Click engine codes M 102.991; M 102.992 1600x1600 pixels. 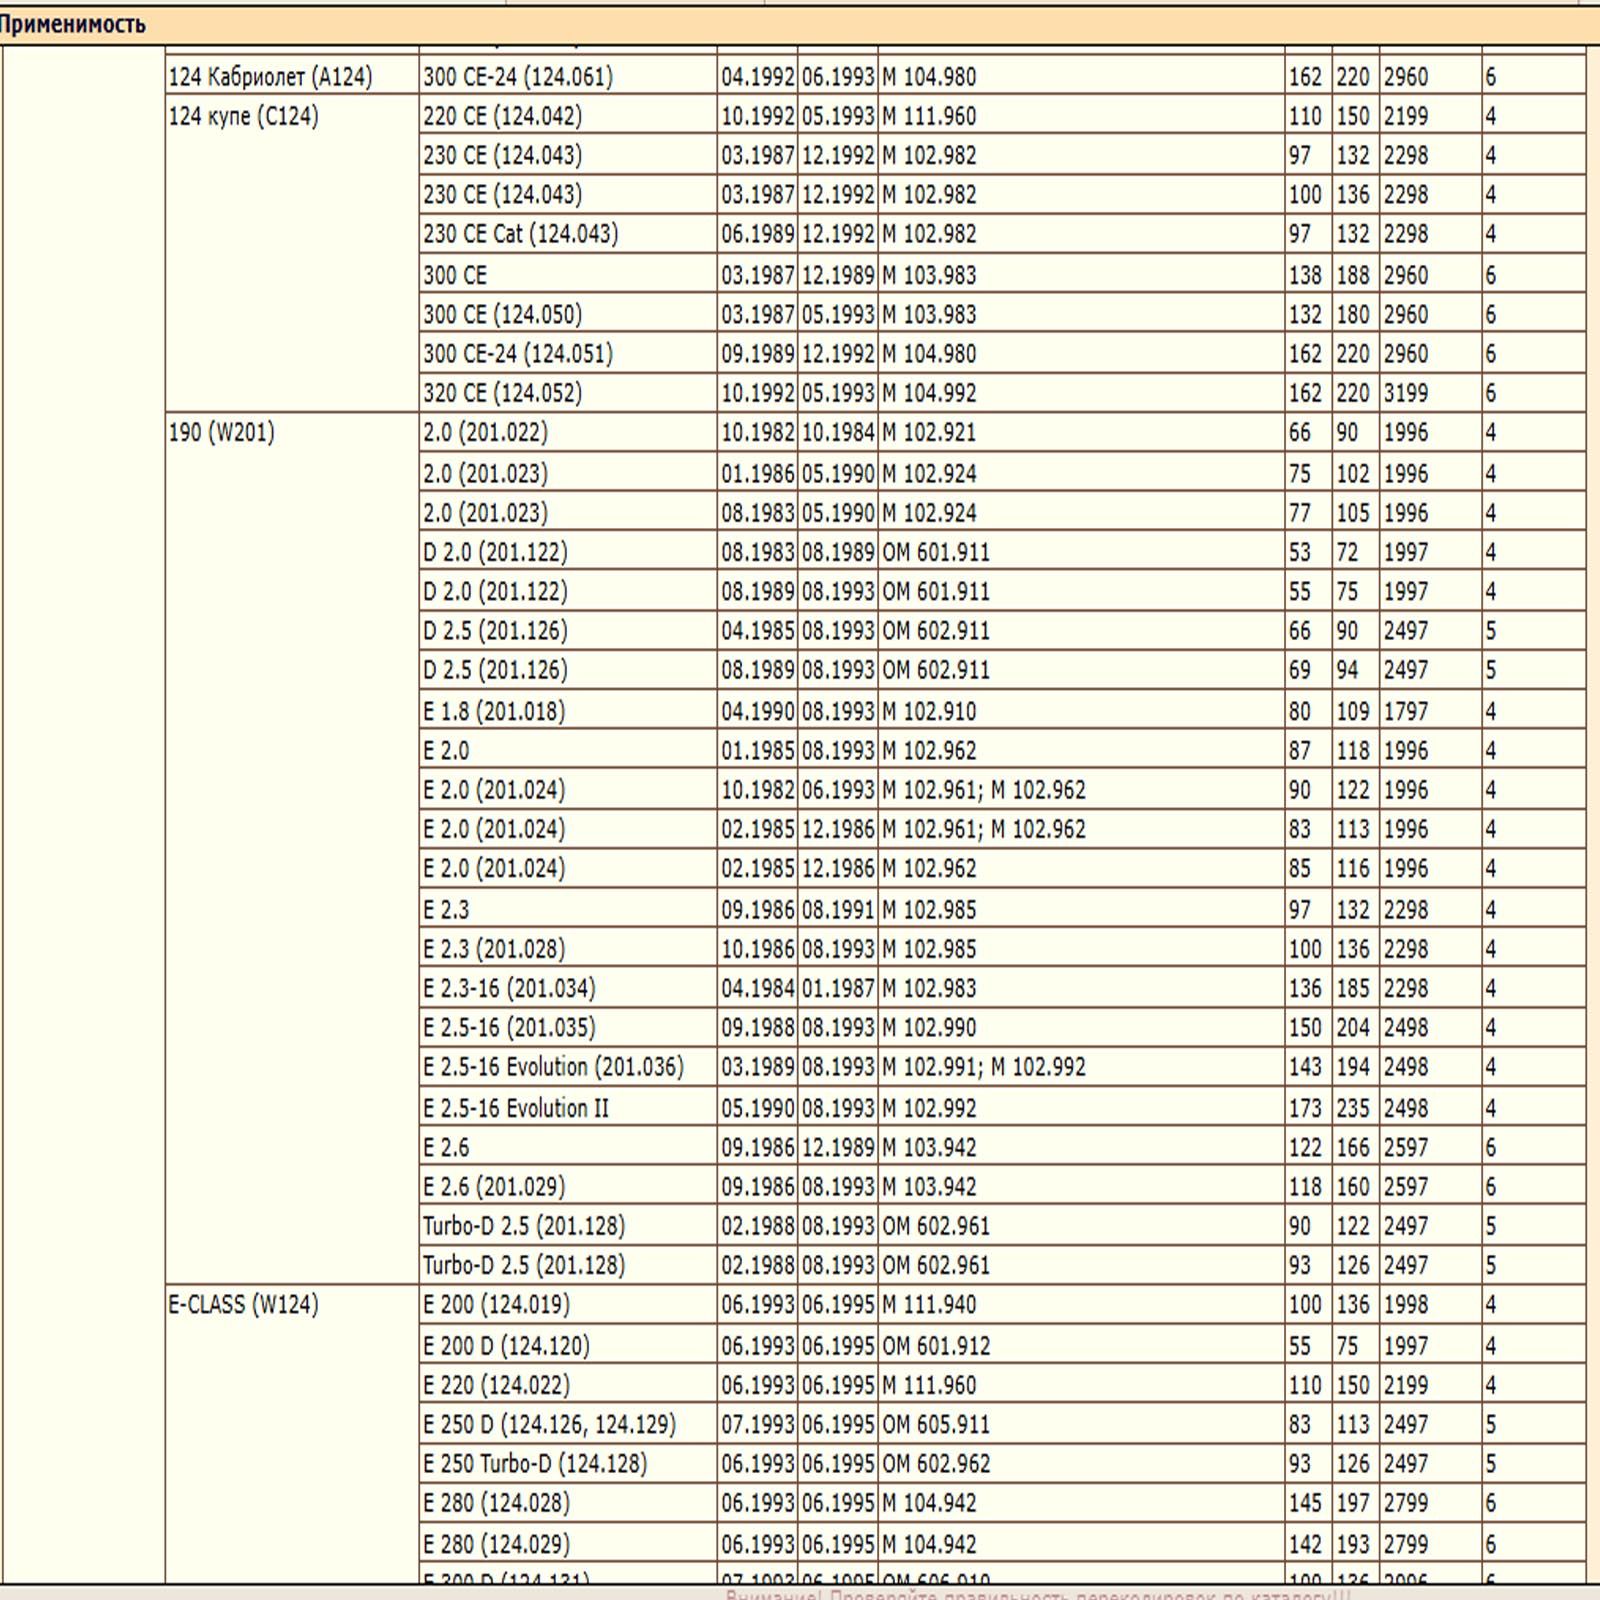(984, 1067)
